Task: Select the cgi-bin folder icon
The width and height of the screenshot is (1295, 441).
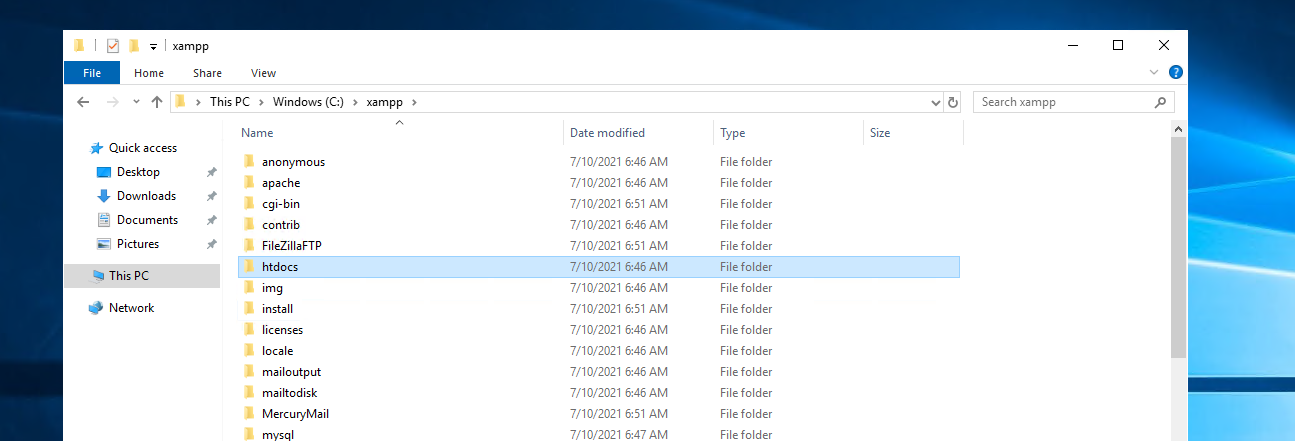Action: coord(250,203)
